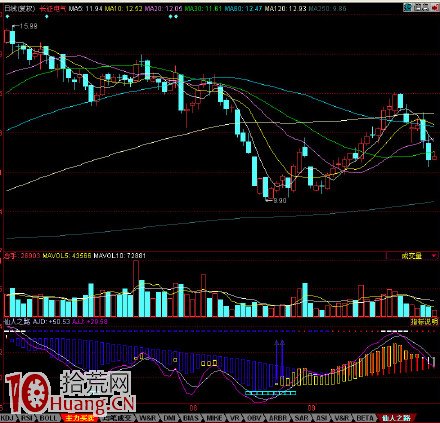The width and height of the screenshot is (440, 423).
Task: Click the 9.90 low price label
Action: click(x=280, y=200)
